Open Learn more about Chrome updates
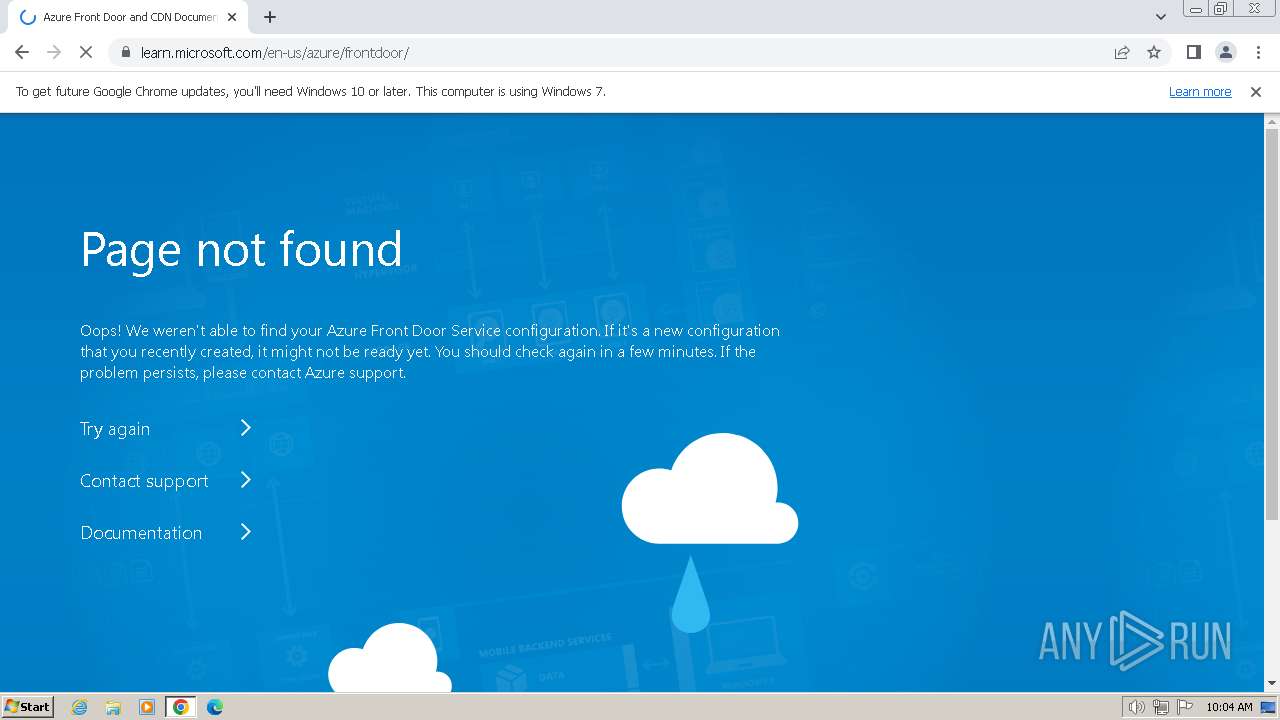 (1200, 91)
